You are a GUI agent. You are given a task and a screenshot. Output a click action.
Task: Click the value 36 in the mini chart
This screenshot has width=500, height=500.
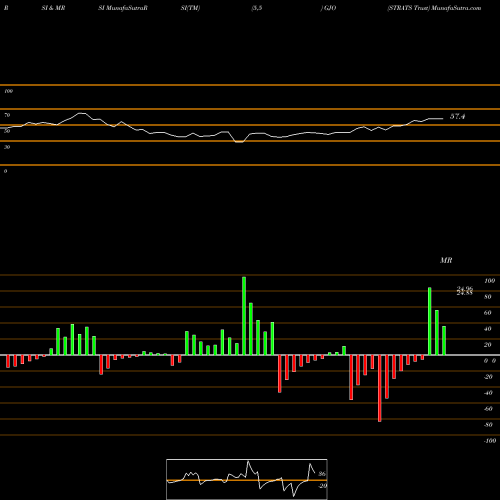coord(322,474)
